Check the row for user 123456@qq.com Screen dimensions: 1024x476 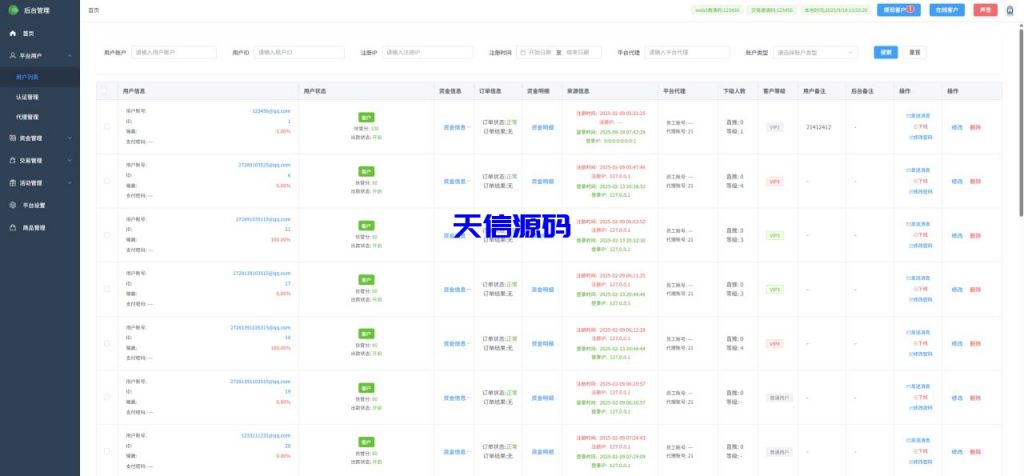click(107, 126)
